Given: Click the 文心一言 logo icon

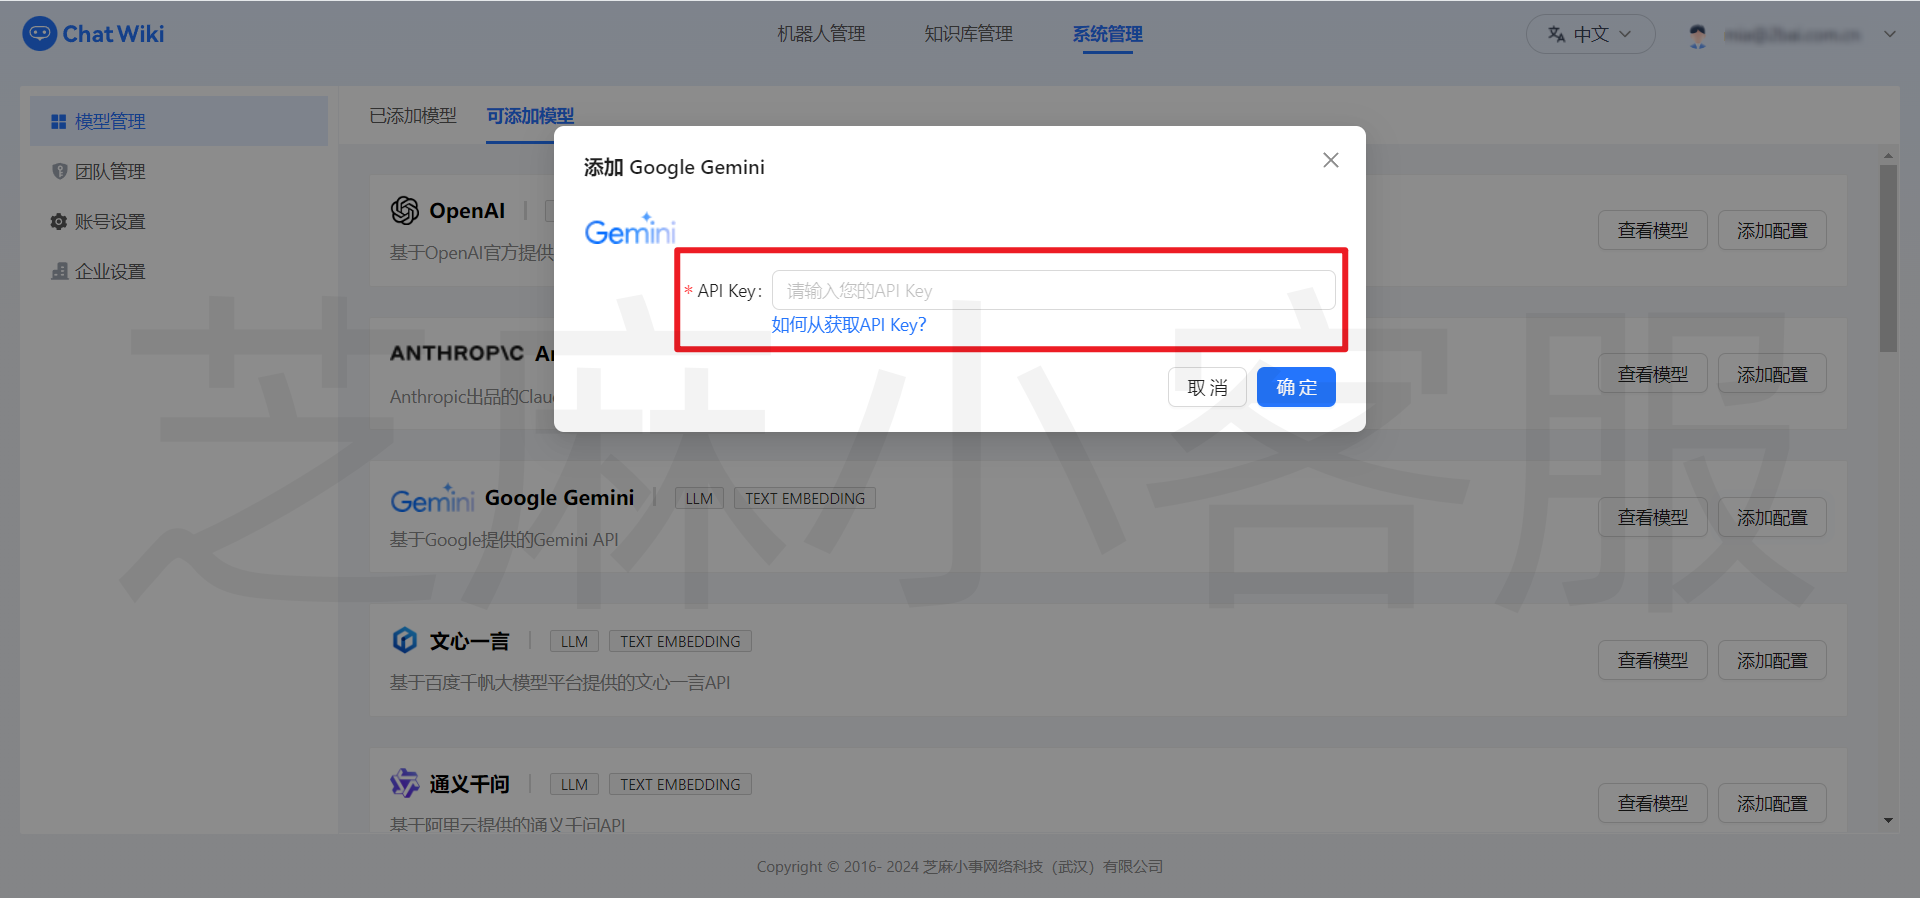Looking at the screenshot, I should point(405,640).
